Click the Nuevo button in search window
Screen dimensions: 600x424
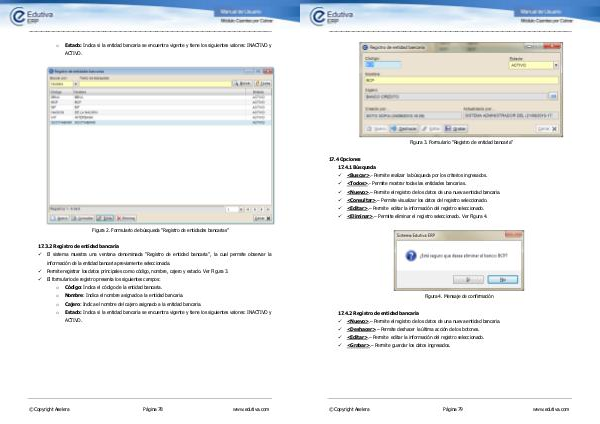[x=61, y=216]
